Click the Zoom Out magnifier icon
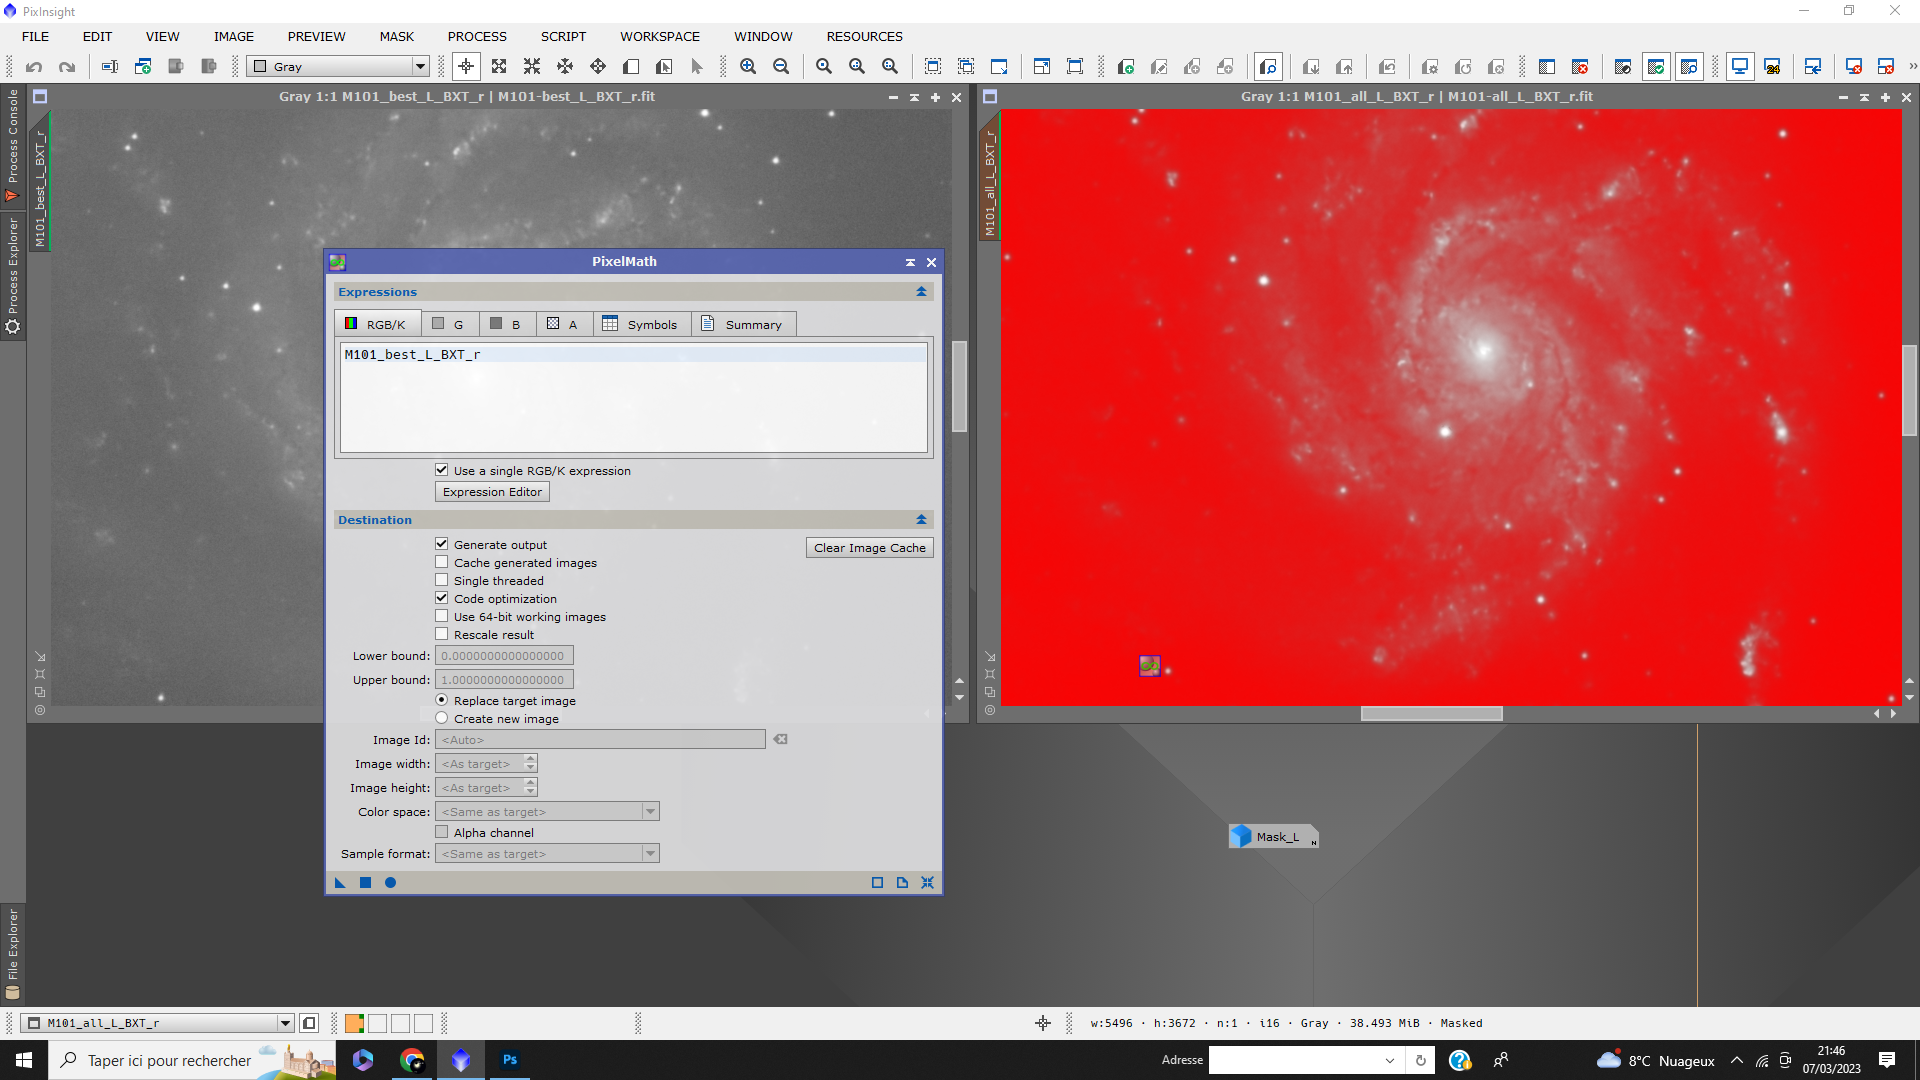1920x1080 pixels. tap(781, 67)
